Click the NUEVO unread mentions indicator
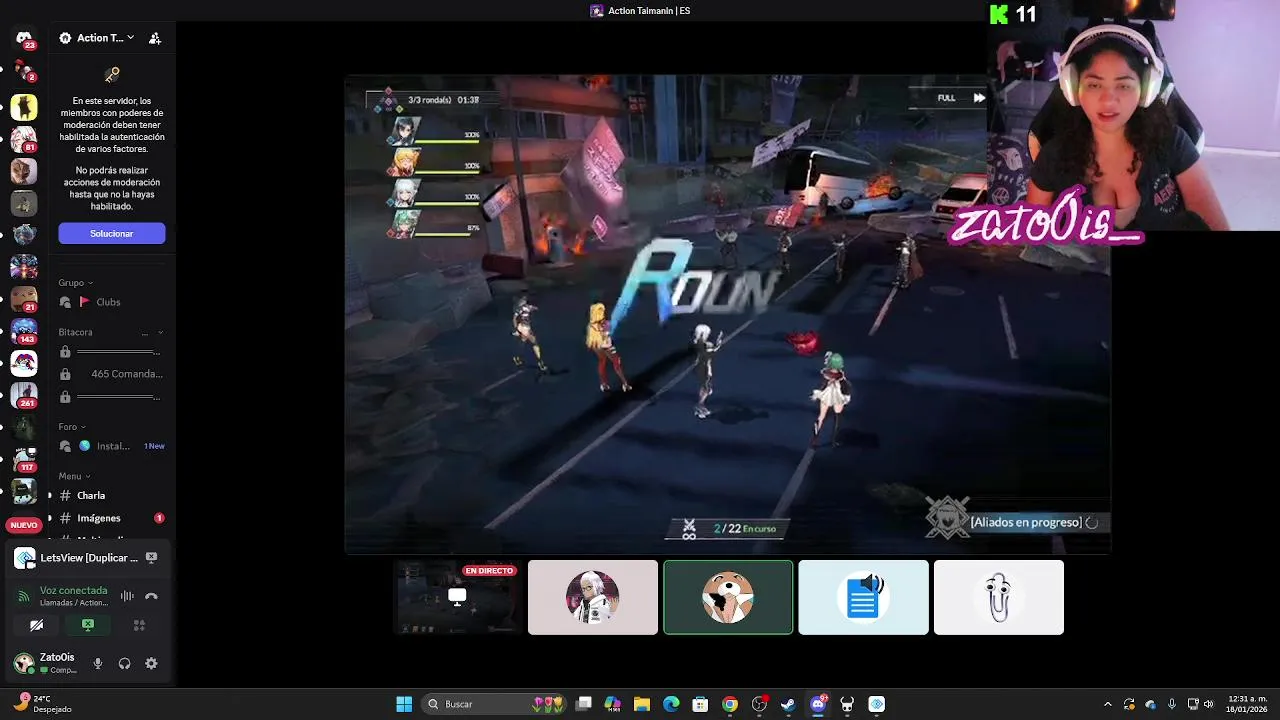This screenshot has width=1280, height=720. [x=24, y=525]
